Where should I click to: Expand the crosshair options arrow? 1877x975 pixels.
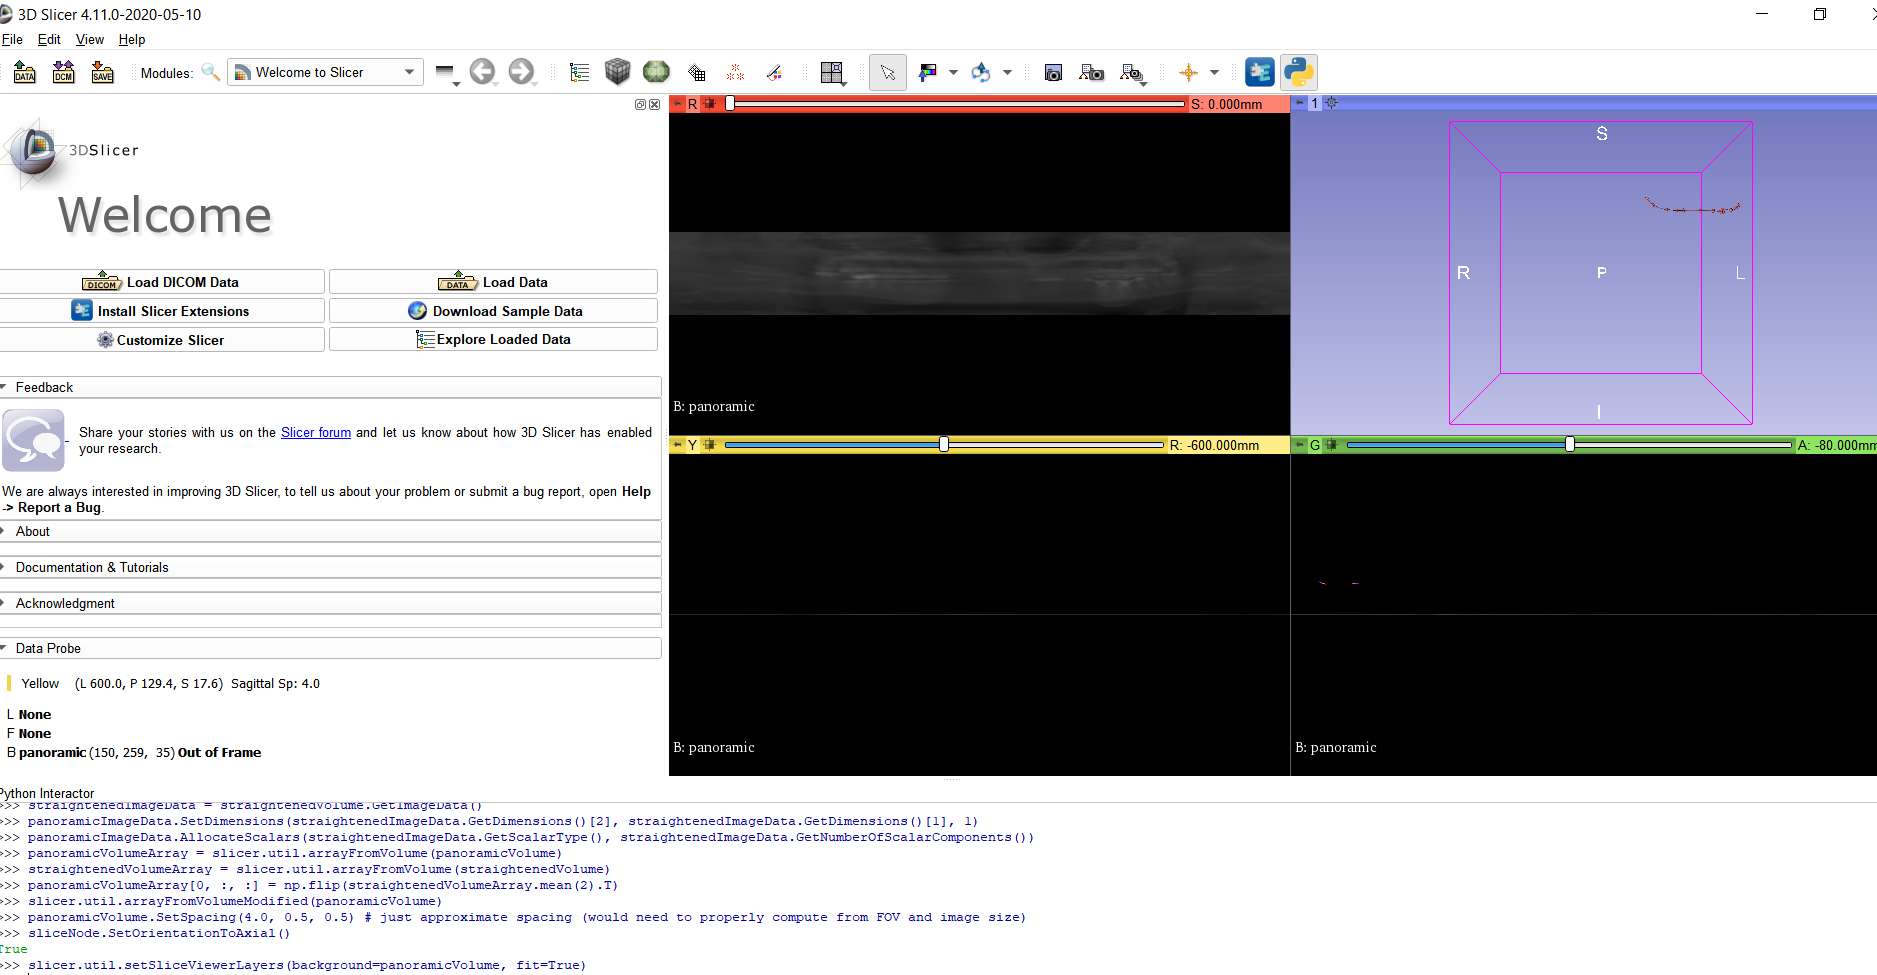[x=1215, y=72]
